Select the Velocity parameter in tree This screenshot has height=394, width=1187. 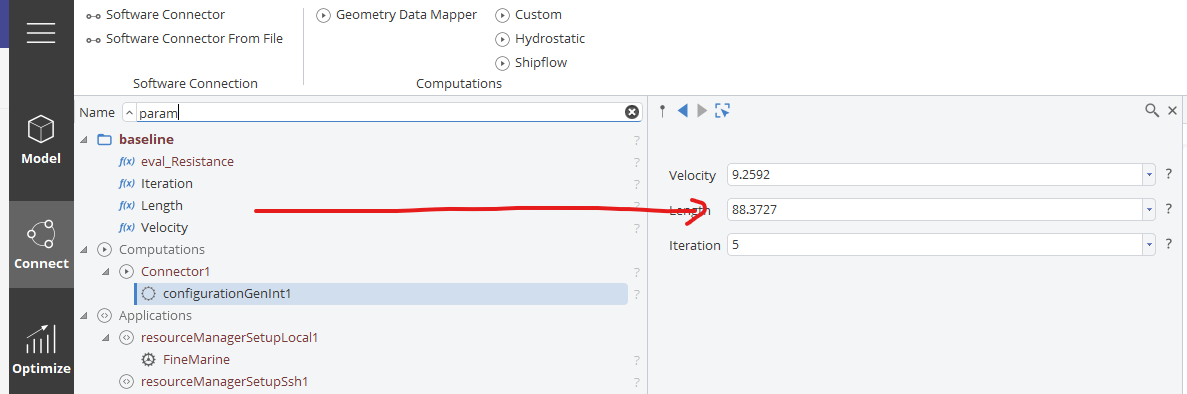(x=164, y=227)
